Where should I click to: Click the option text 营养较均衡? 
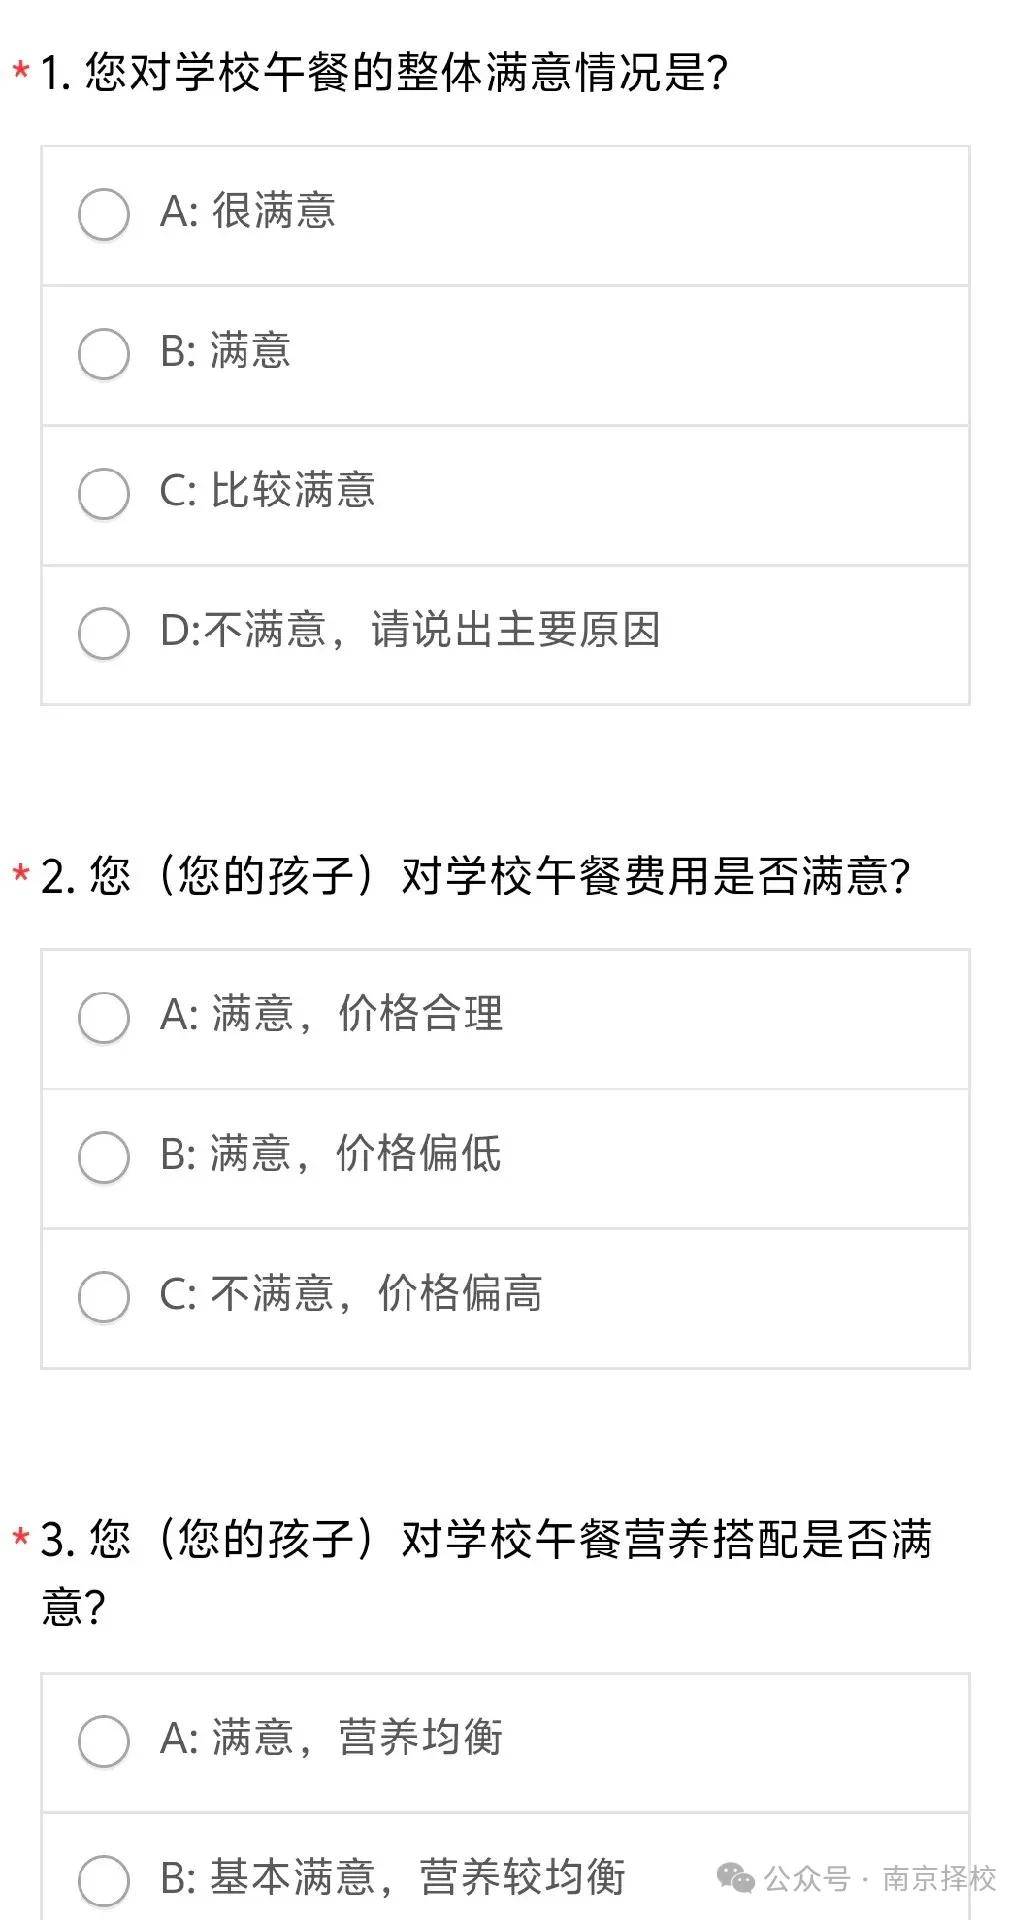point(522,1878)
